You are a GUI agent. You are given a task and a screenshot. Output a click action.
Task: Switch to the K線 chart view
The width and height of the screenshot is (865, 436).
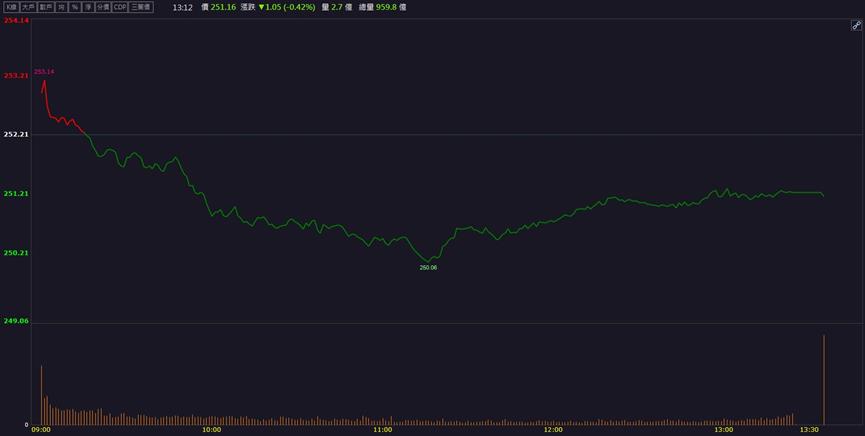[11, 7]
